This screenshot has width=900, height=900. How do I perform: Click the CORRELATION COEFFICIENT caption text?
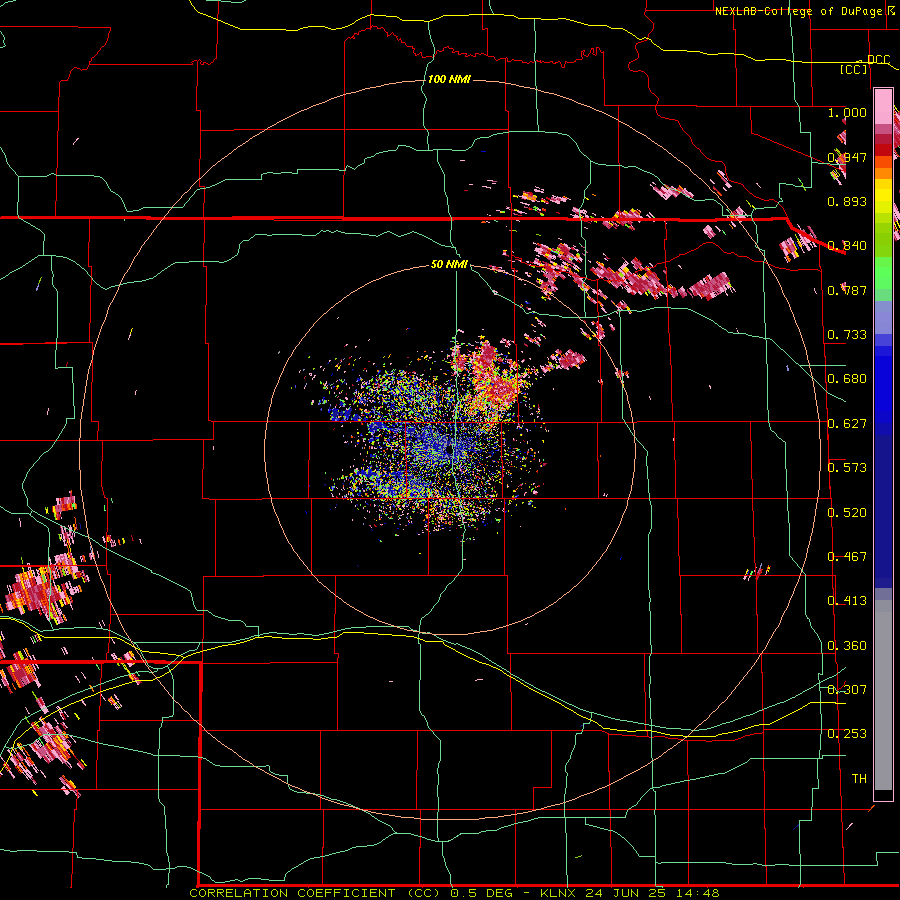pyautogui.click(x=292, y=893)
